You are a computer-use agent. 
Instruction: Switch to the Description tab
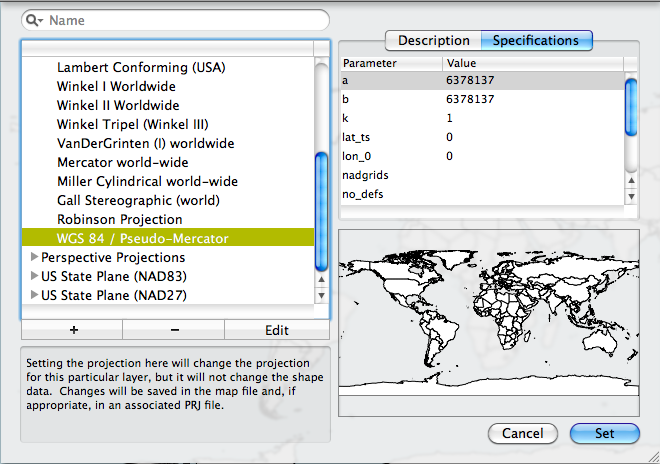433,41
